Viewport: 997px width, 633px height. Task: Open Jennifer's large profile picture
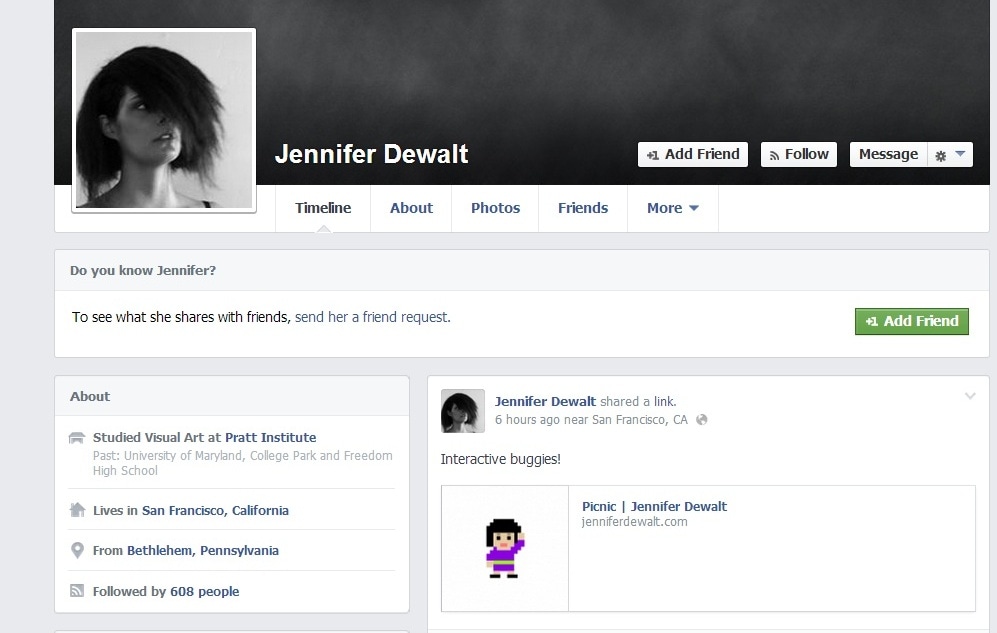164,120
